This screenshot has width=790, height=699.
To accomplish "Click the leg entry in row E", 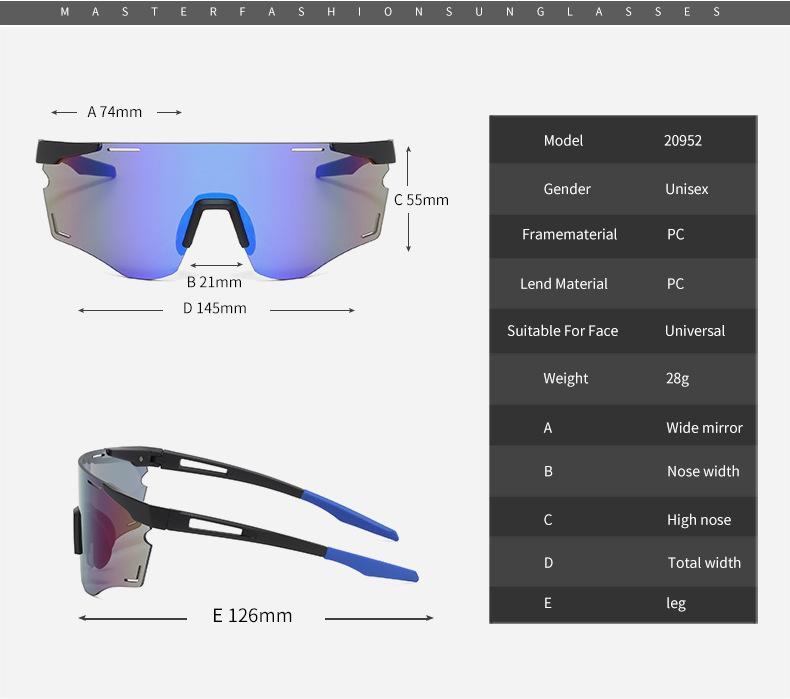I will coord(676,603).
